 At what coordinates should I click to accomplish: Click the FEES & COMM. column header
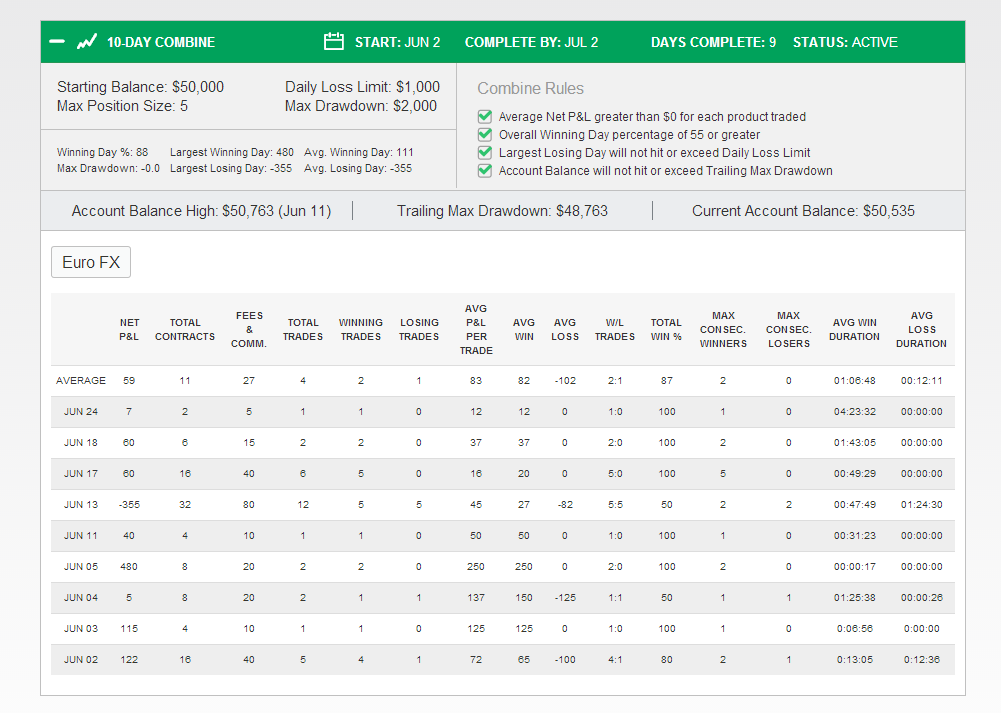pyautogui.click(x=249, y=329)
